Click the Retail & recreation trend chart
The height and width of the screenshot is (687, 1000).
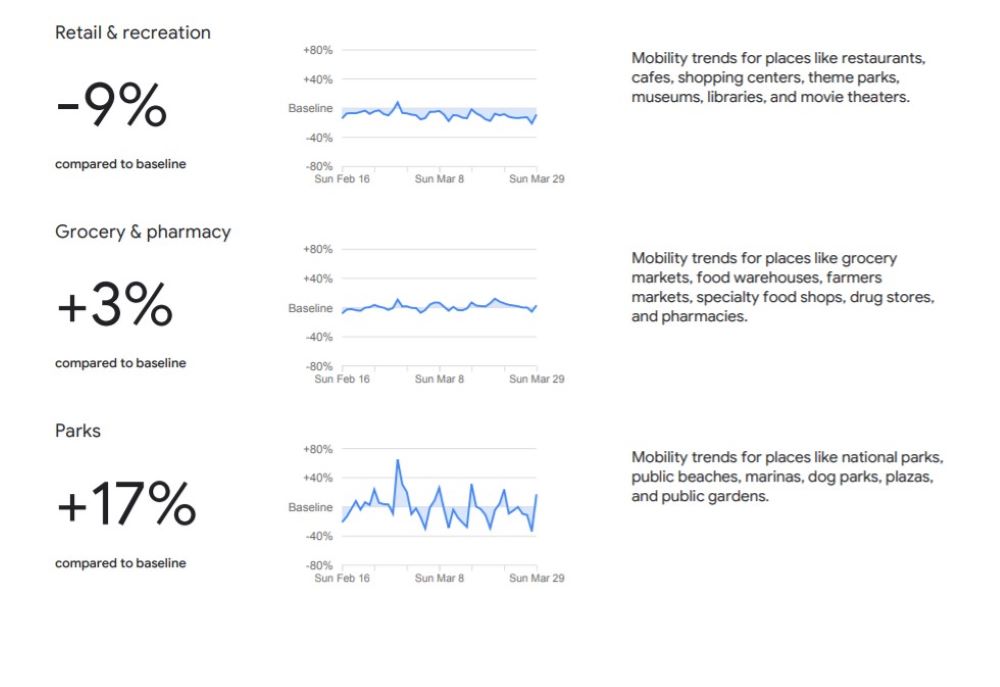tap(439, 114)
